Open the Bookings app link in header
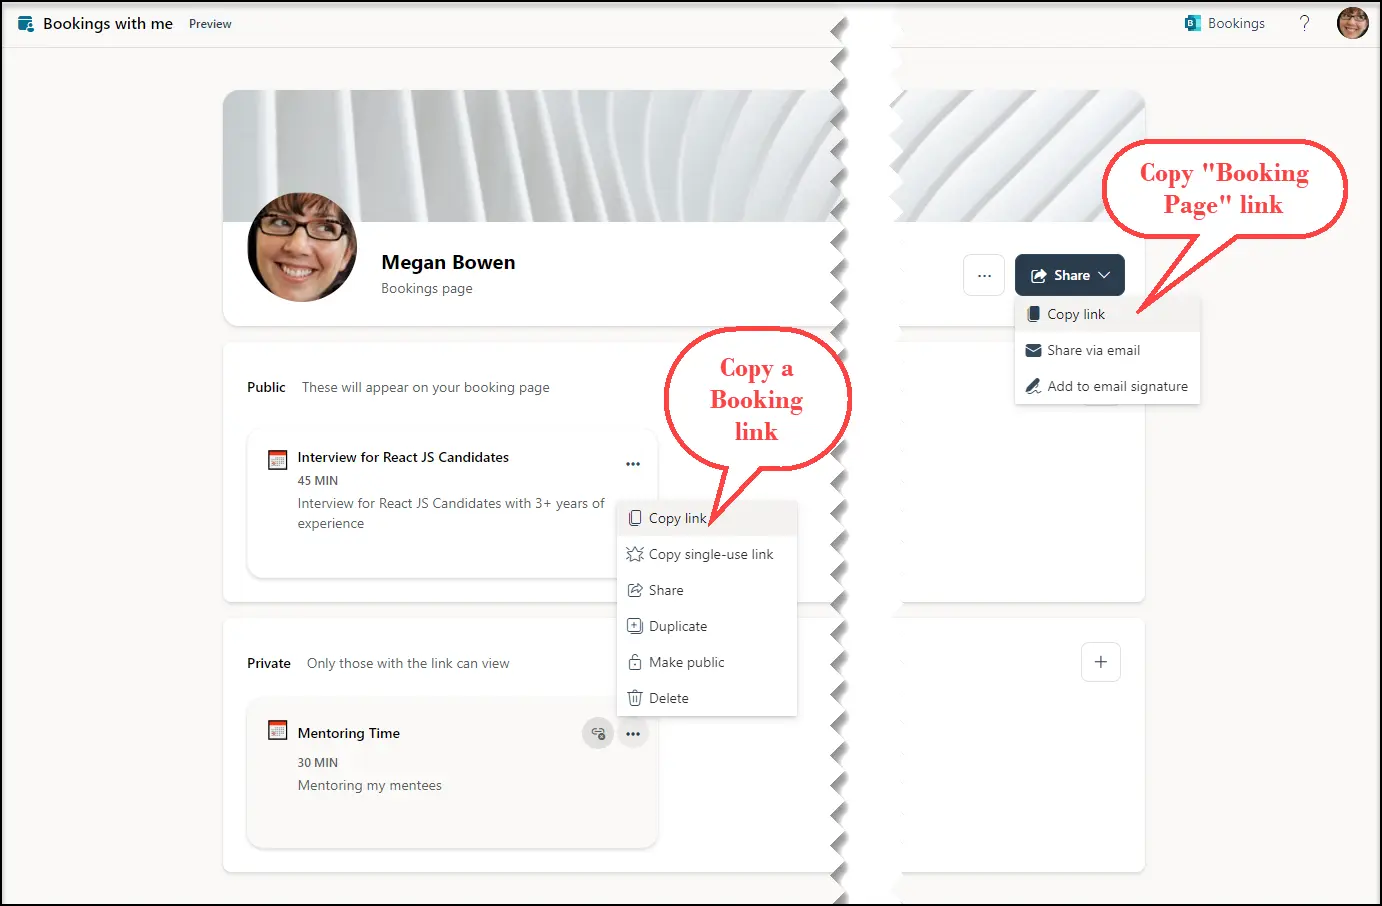 [x=1225, y=23]
